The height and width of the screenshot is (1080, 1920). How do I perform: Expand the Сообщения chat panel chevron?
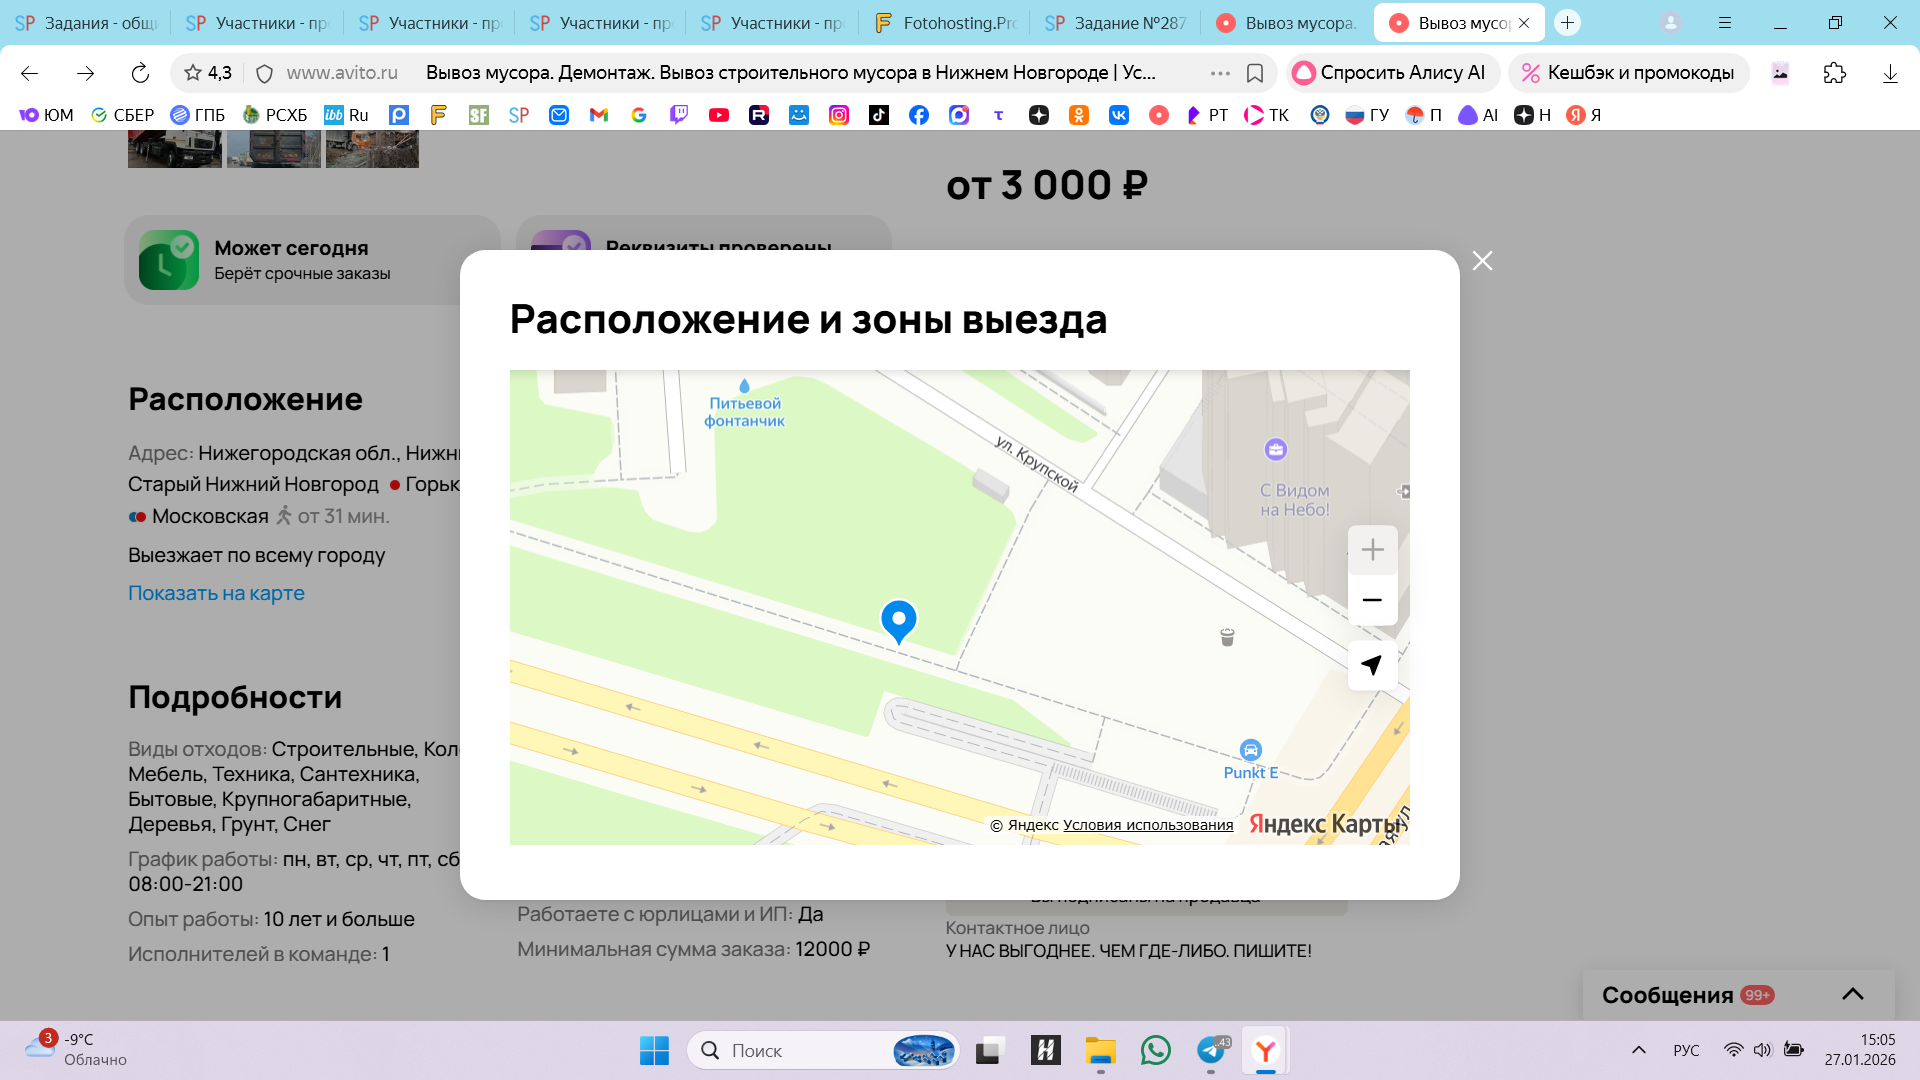tap(1852, 994)
